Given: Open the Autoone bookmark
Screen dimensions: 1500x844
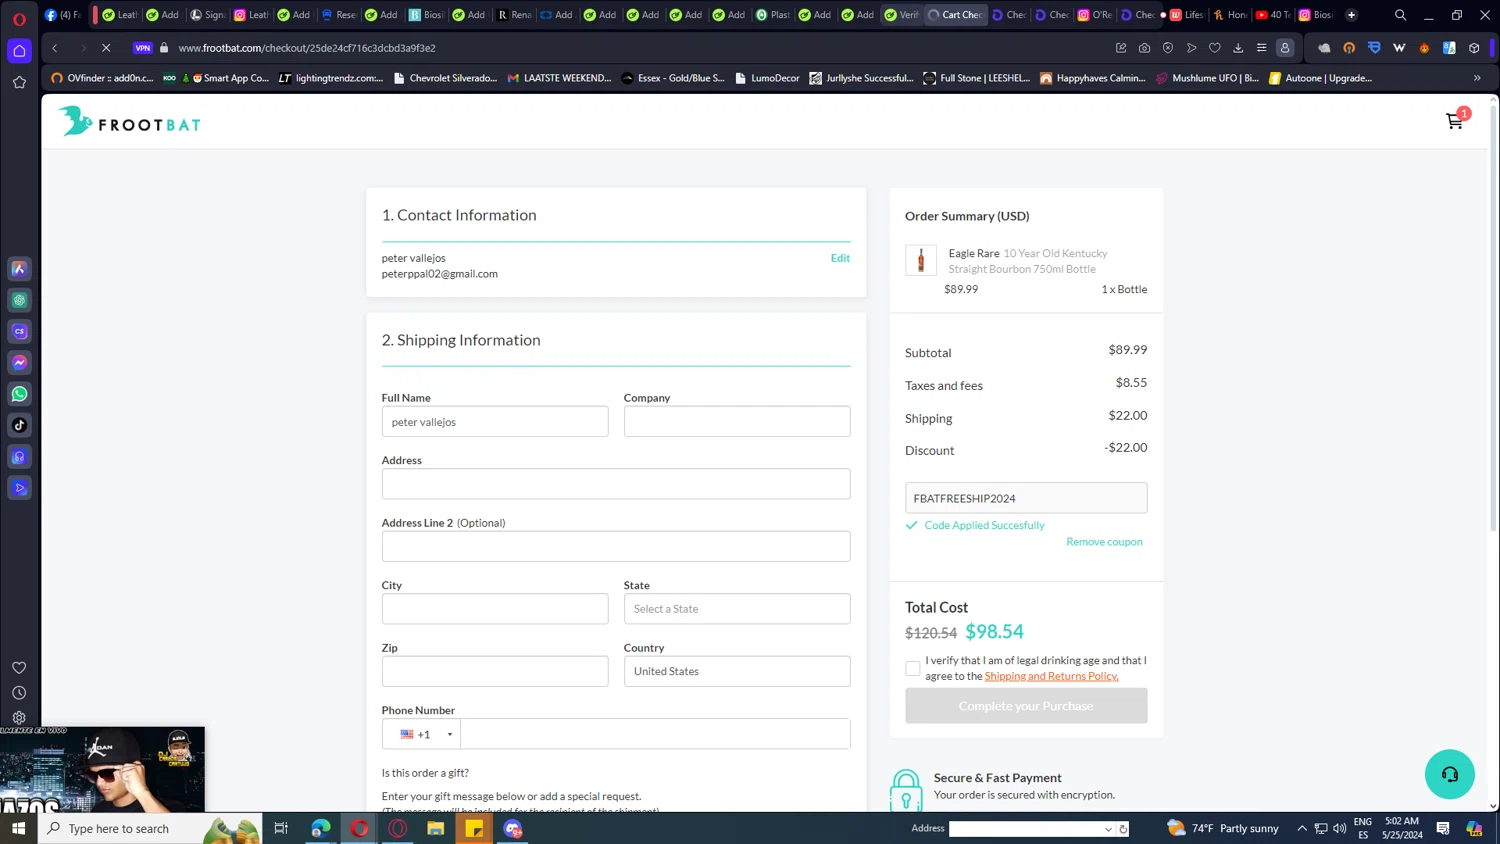Looking at the screenshot, I should (1320, 78).
